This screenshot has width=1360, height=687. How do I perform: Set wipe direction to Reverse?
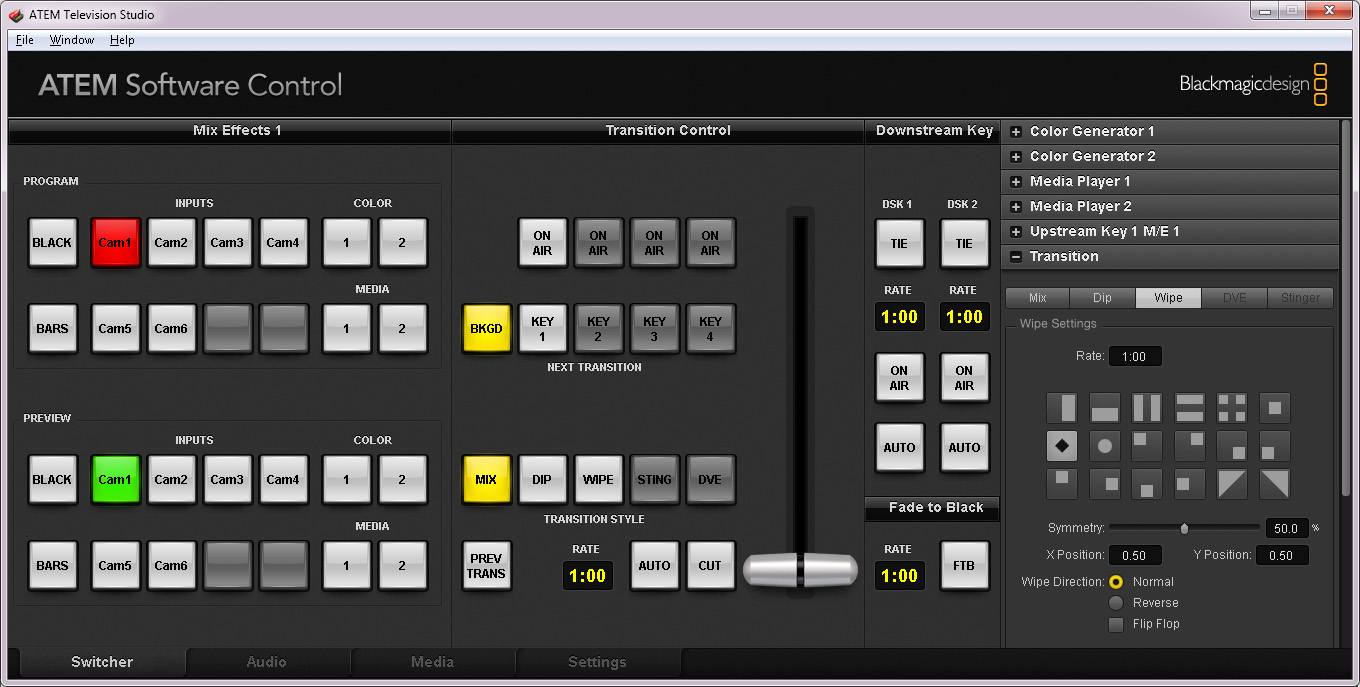click(1116, 603)
